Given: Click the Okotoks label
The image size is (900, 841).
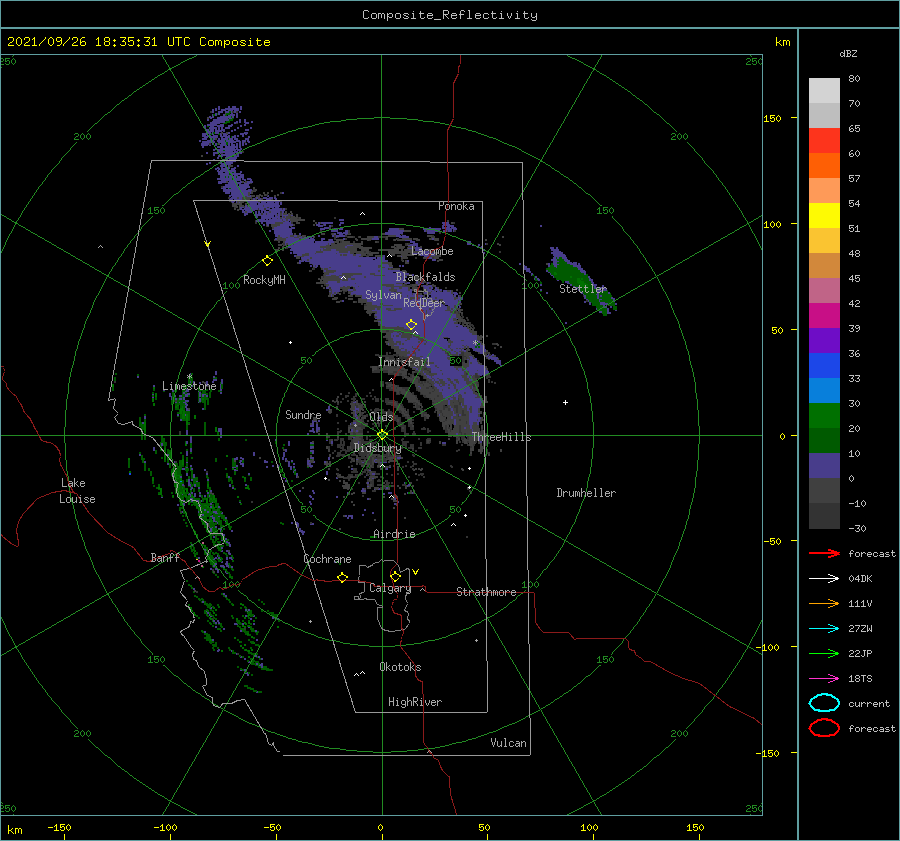Looking at the screenshot, I should point(400,667).
